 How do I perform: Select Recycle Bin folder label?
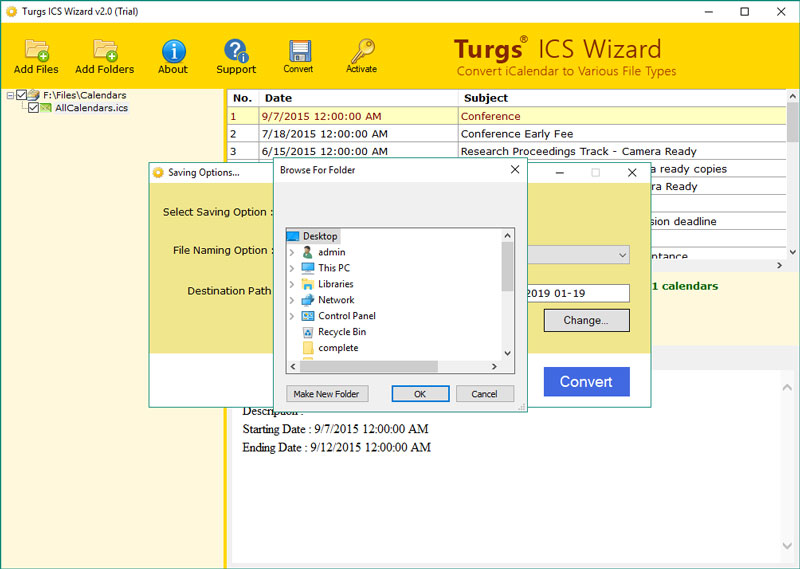click(342, 332)
